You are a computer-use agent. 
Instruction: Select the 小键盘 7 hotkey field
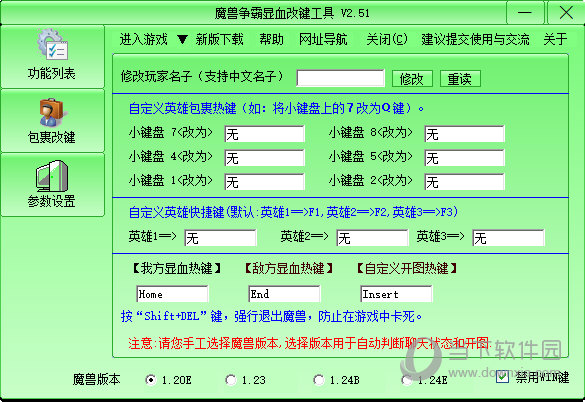tap(265, 134)
